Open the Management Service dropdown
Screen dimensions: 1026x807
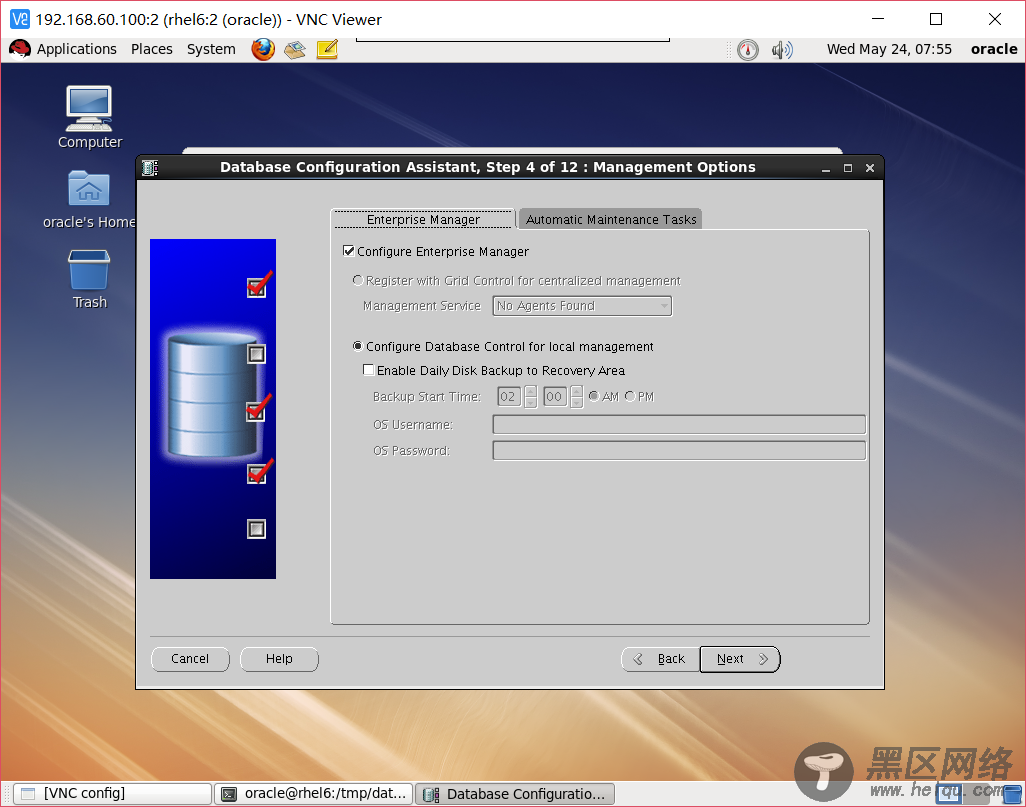[x=582, y=306]
